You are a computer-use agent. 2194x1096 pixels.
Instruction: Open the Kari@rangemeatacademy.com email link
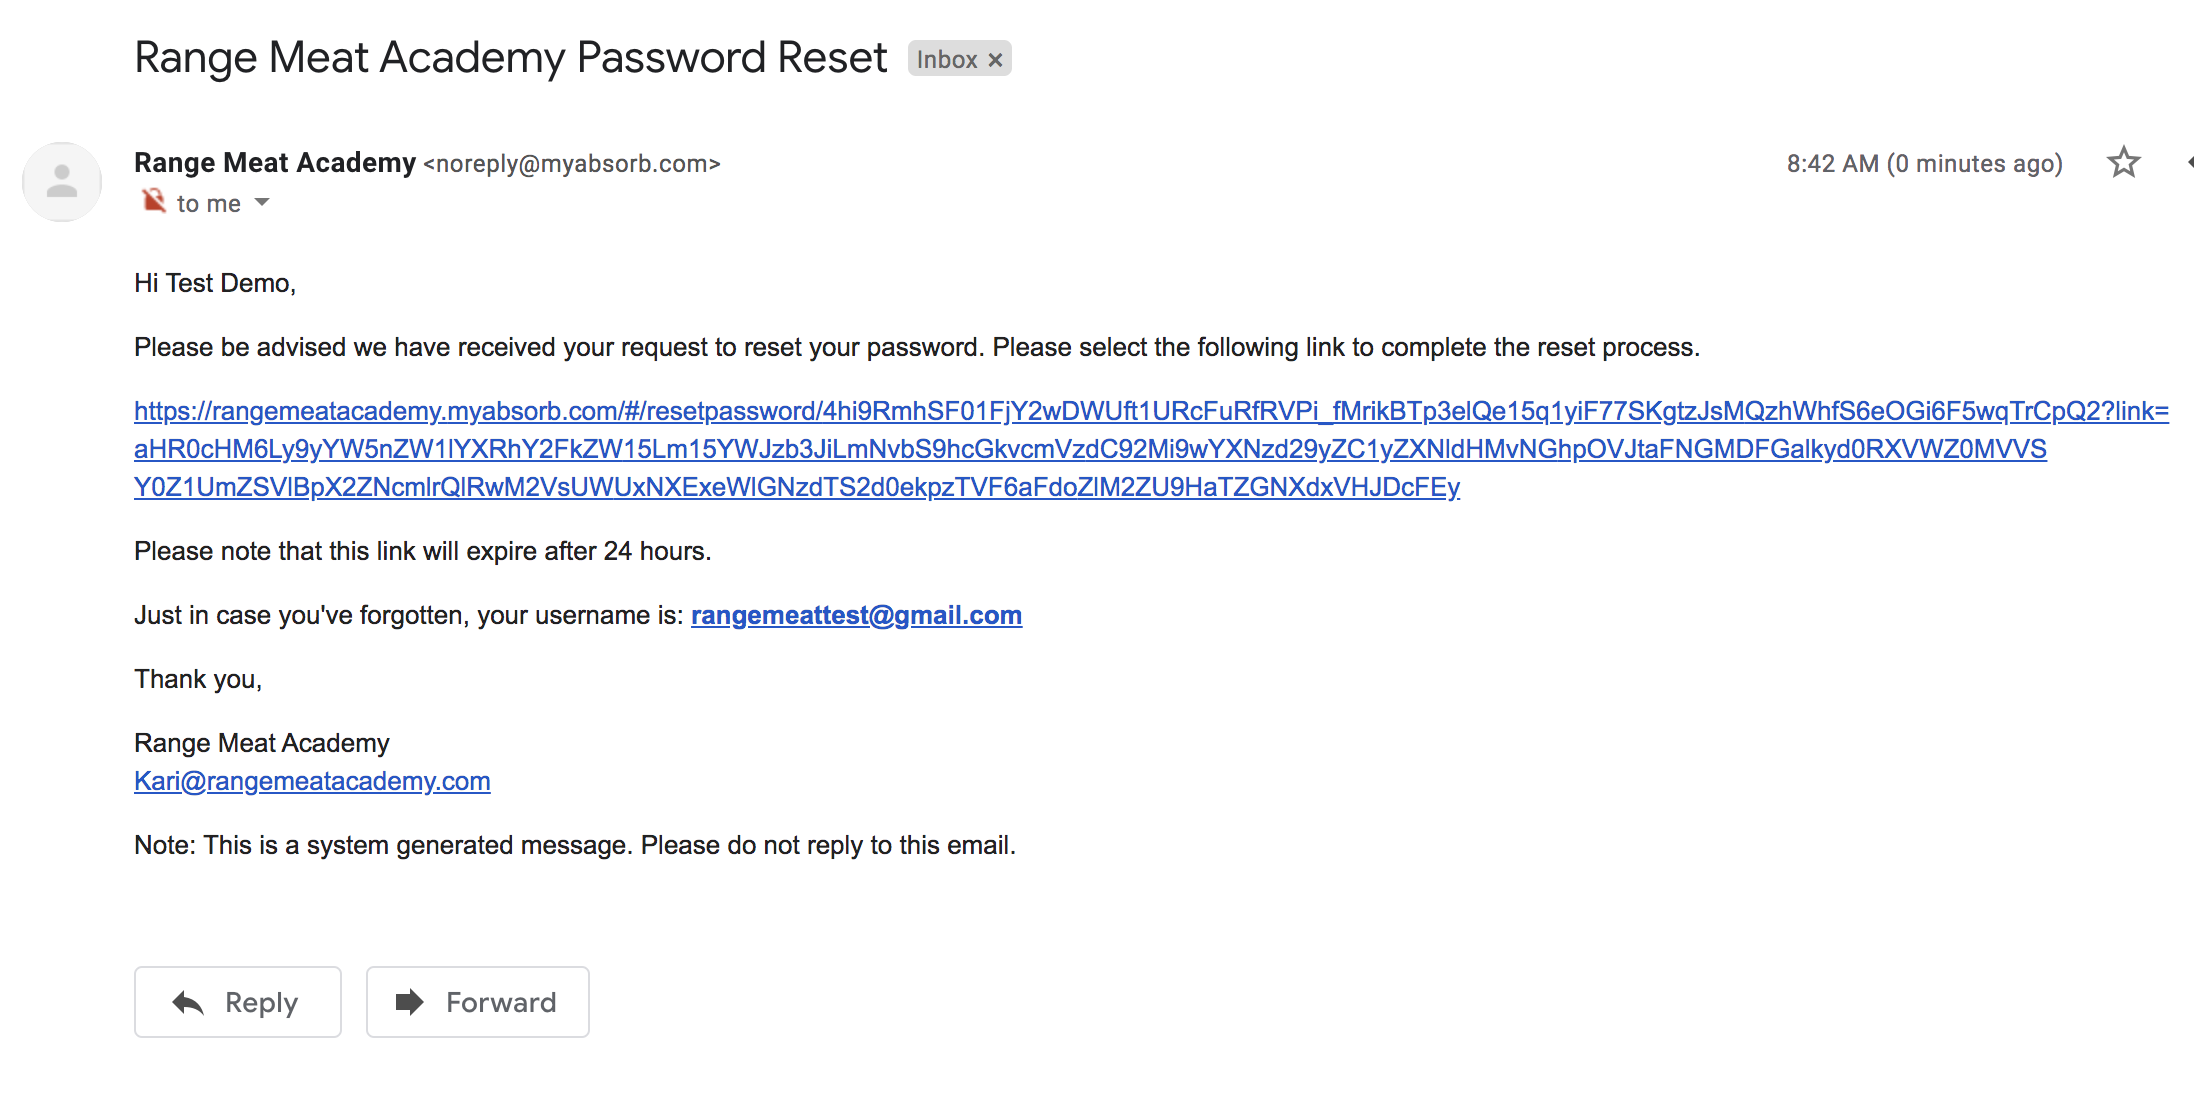tap(312, 781)
